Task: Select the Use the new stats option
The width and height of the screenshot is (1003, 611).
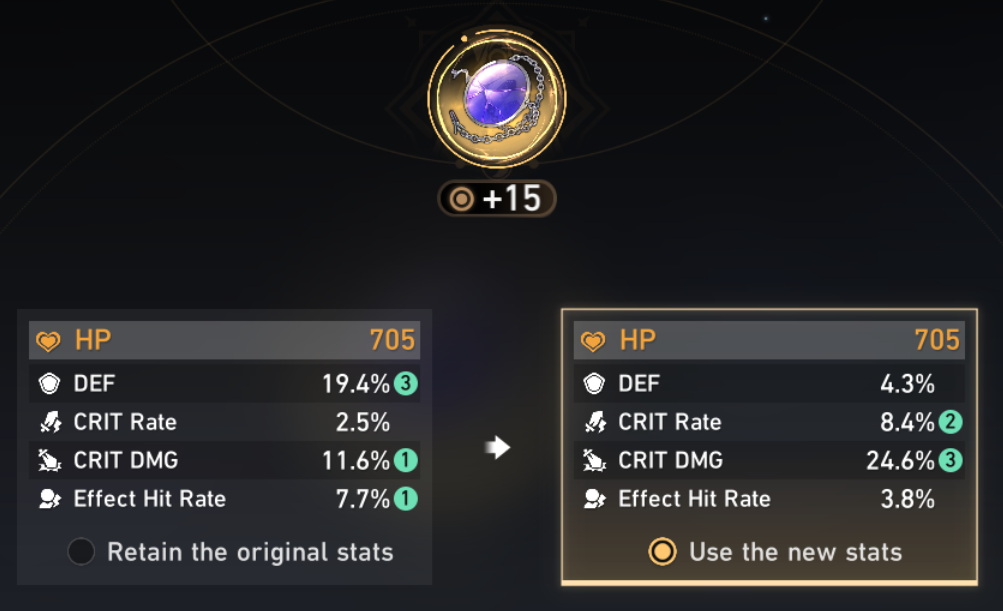Action: (770, 551)
